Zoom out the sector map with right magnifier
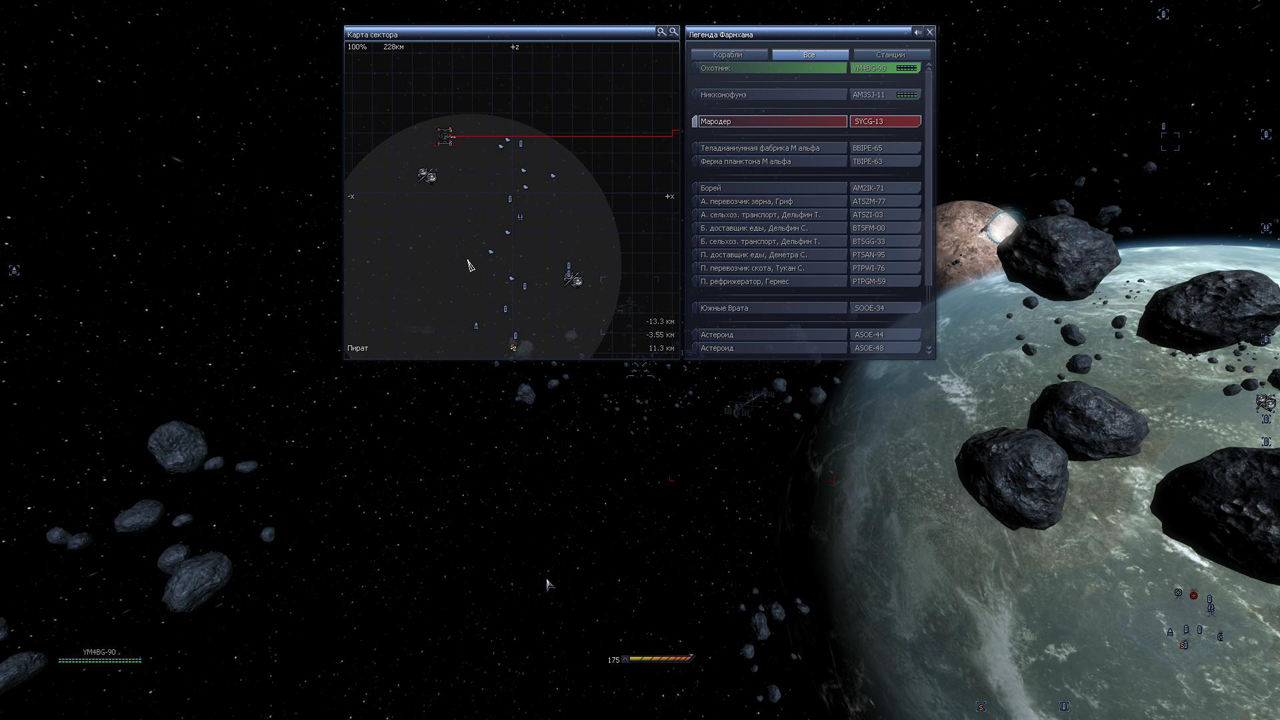 pyautogui.click(x=673, y=32)
